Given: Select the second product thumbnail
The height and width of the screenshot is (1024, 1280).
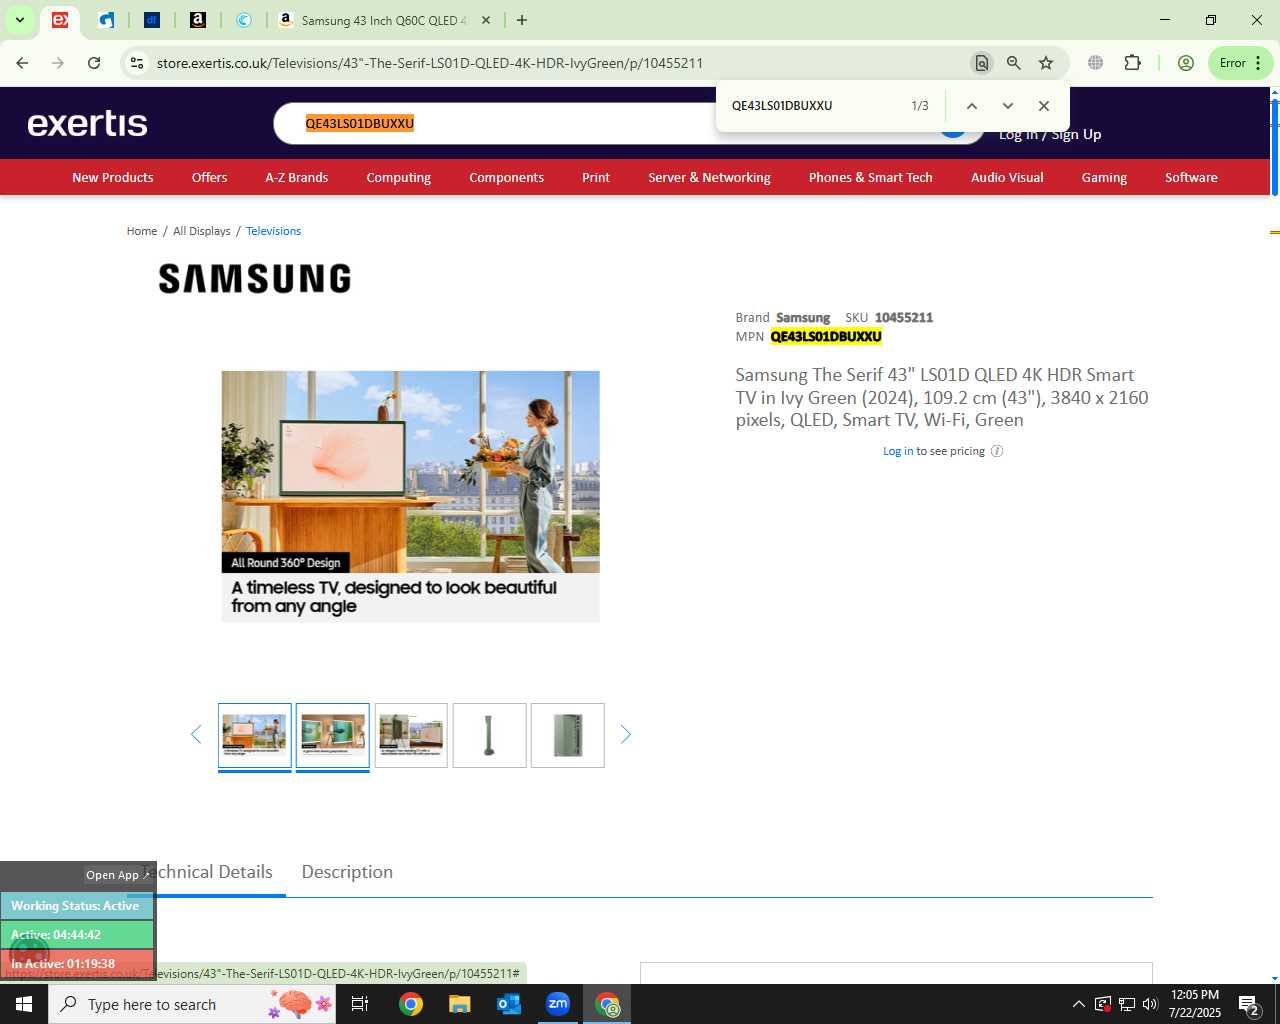Looking at the screenshot, I should (333, 735).
